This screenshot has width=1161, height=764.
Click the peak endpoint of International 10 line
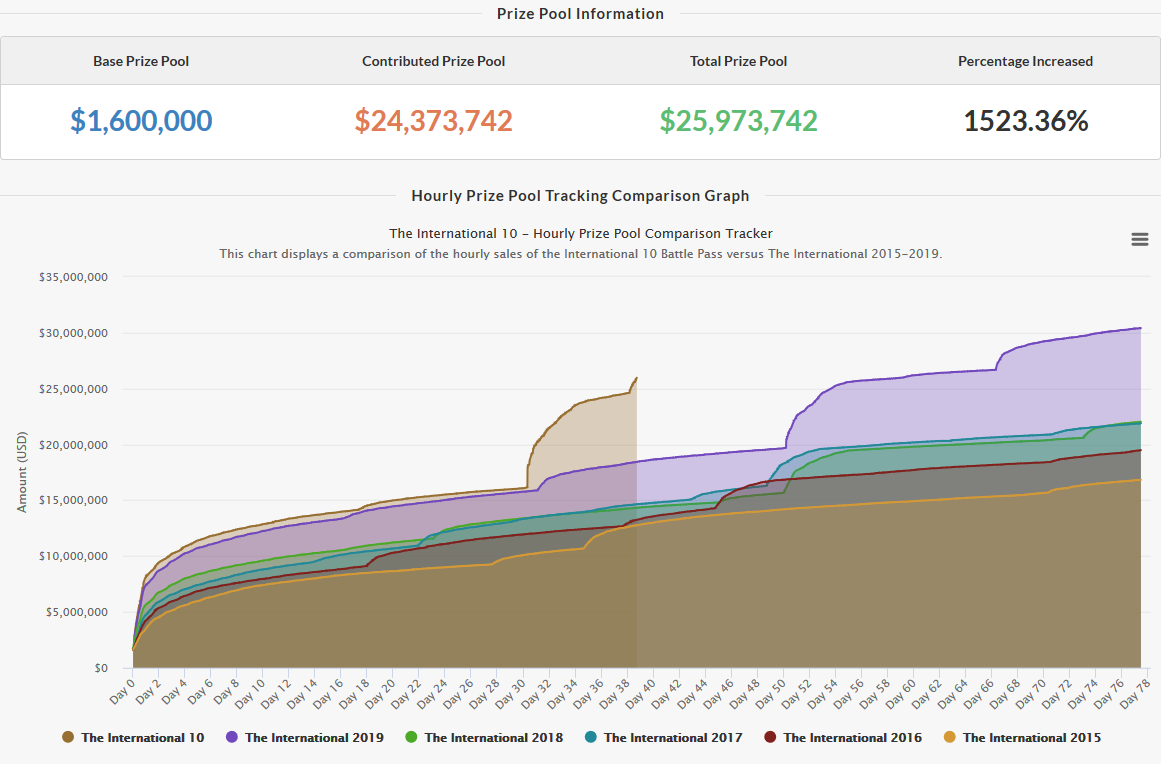coord(636,379)
